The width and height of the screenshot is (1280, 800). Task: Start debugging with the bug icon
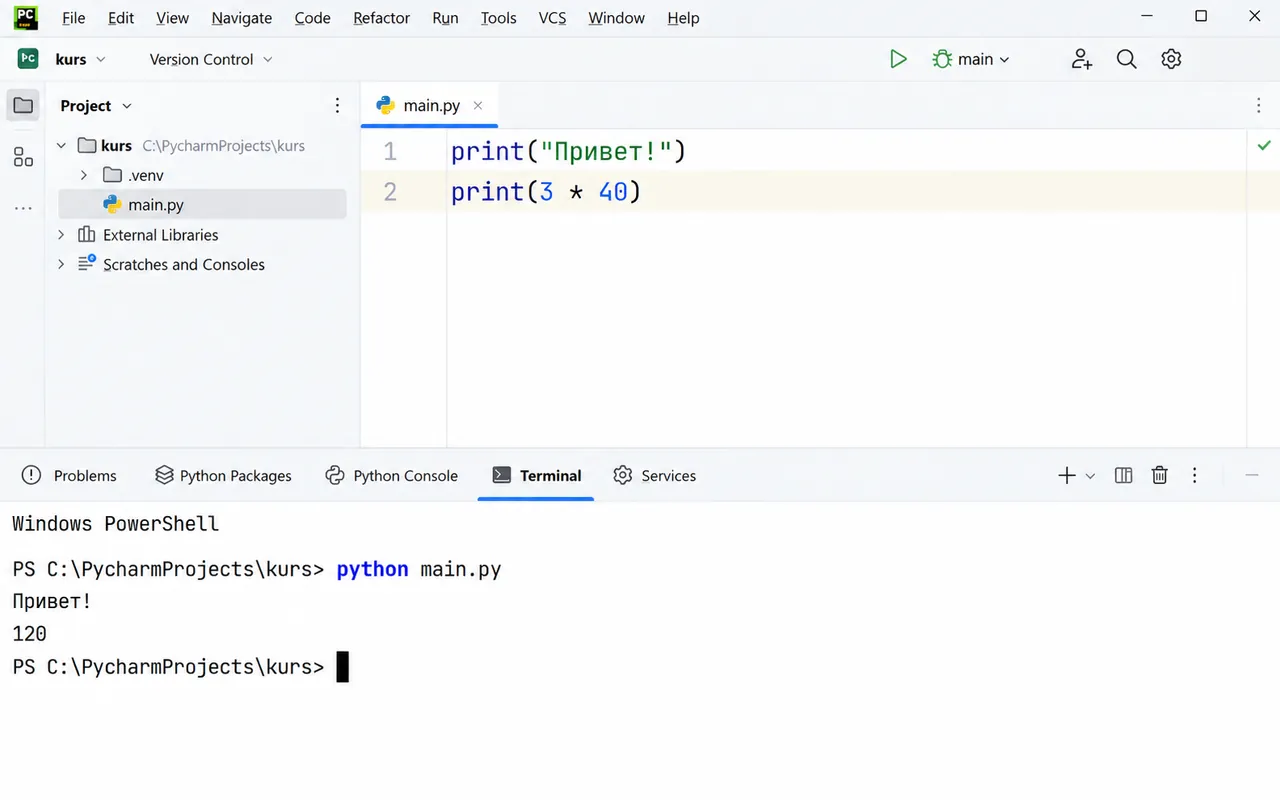tap(942, 59)
